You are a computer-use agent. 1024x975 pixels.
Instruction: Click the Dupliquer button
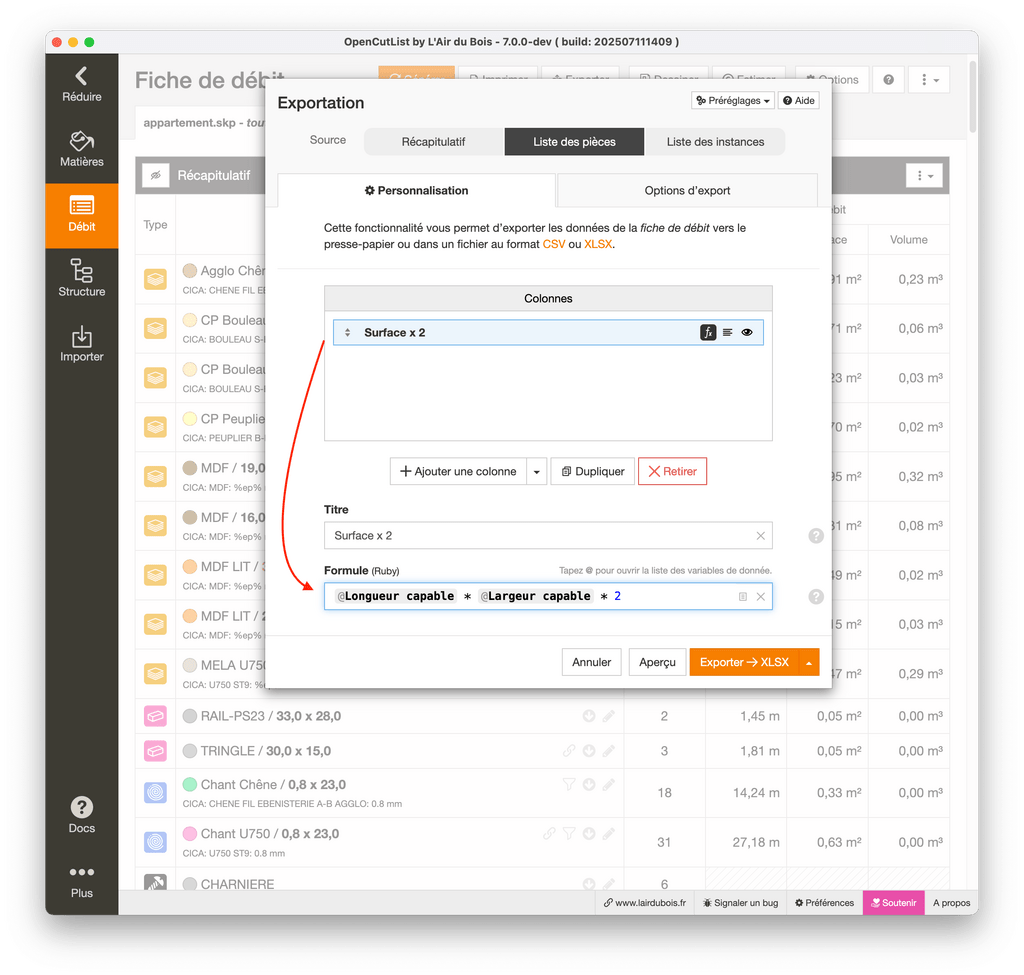coord(593,472)
